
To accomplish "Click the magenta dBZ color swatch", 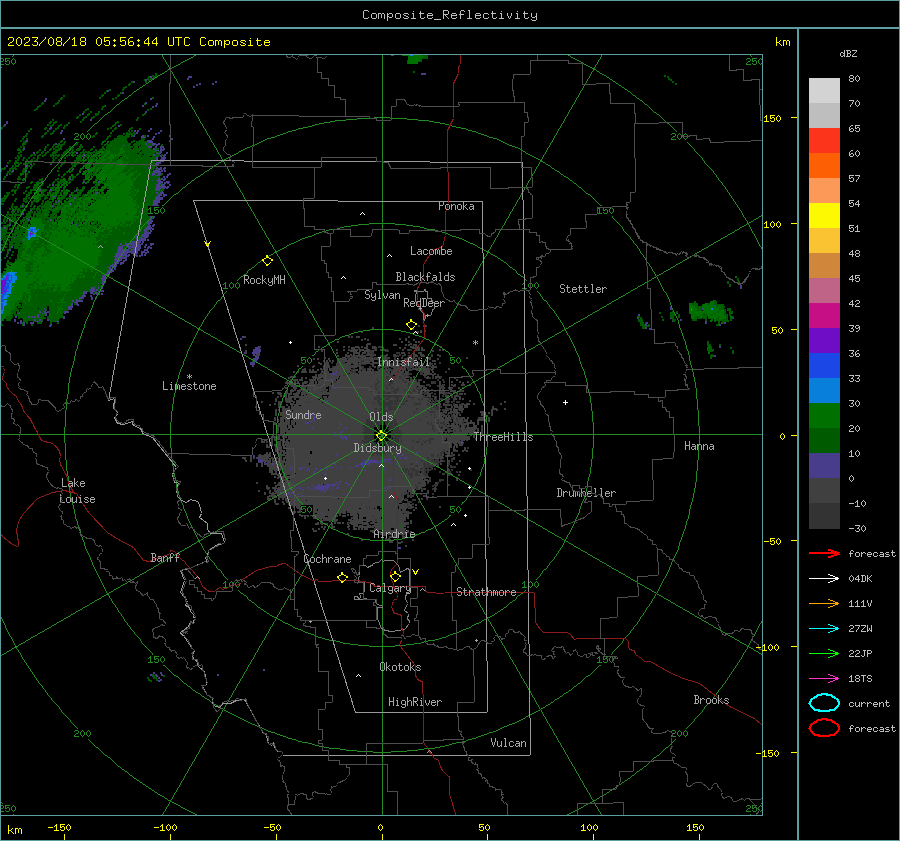I will (x=824, y=316).
